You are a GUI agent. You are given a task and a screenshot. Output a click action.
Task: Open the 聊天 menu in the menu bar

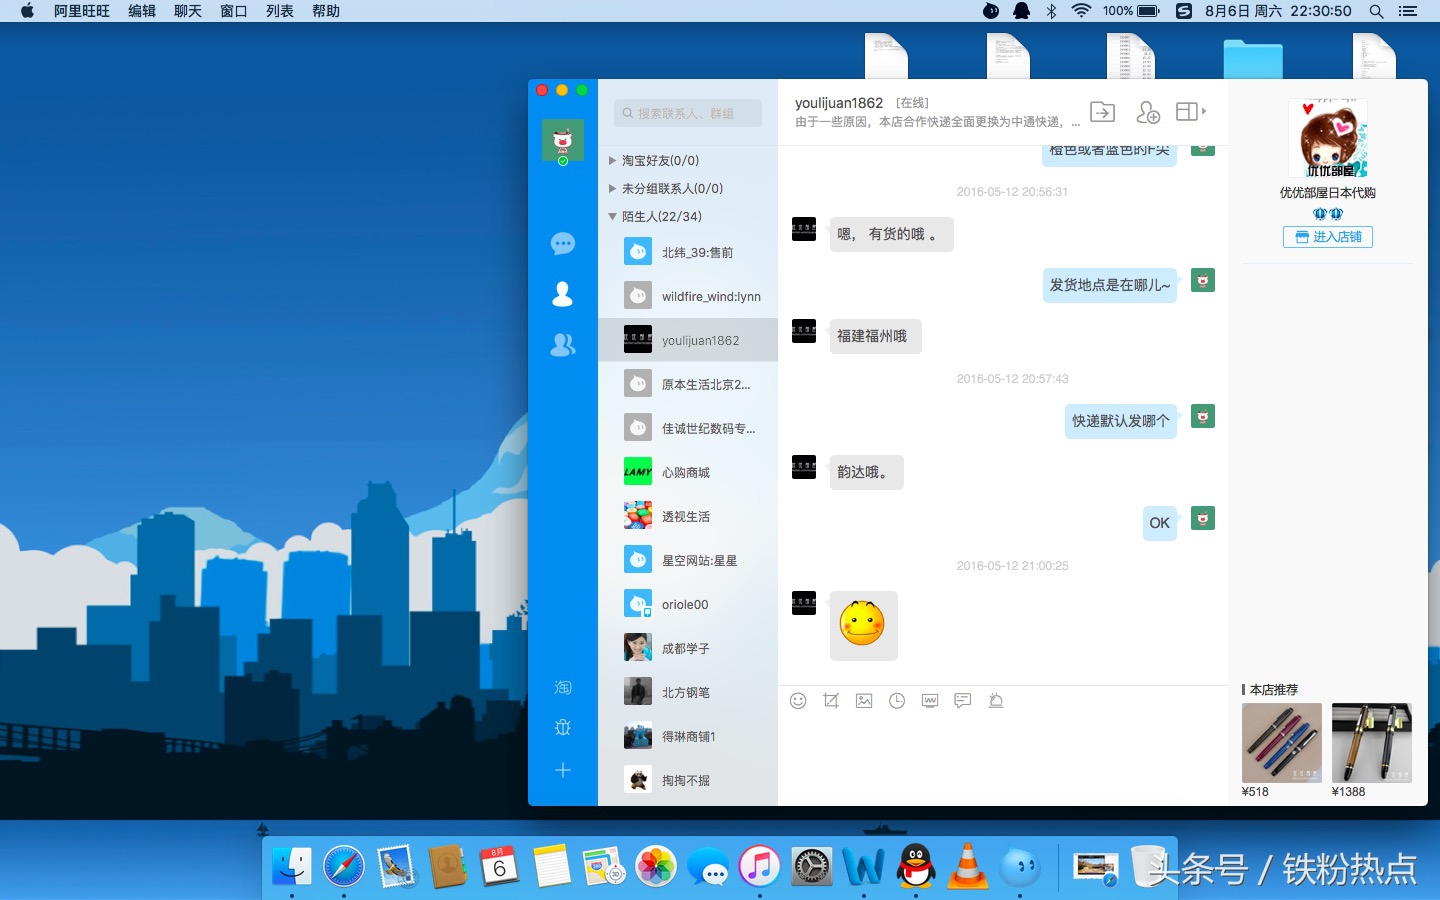coord(187,11)
